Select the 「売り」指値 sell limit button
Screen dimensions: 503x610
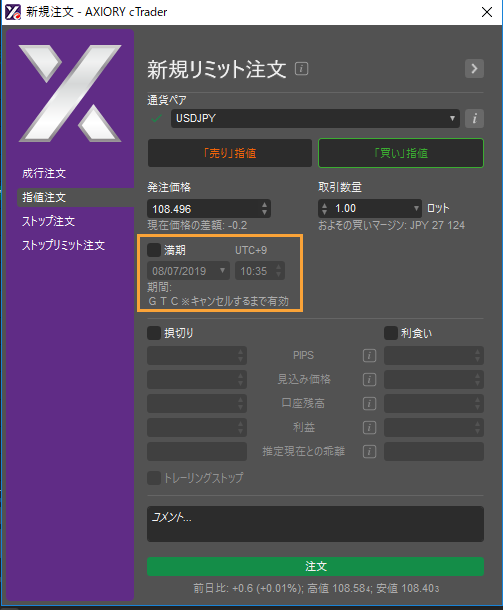(230, 153)
